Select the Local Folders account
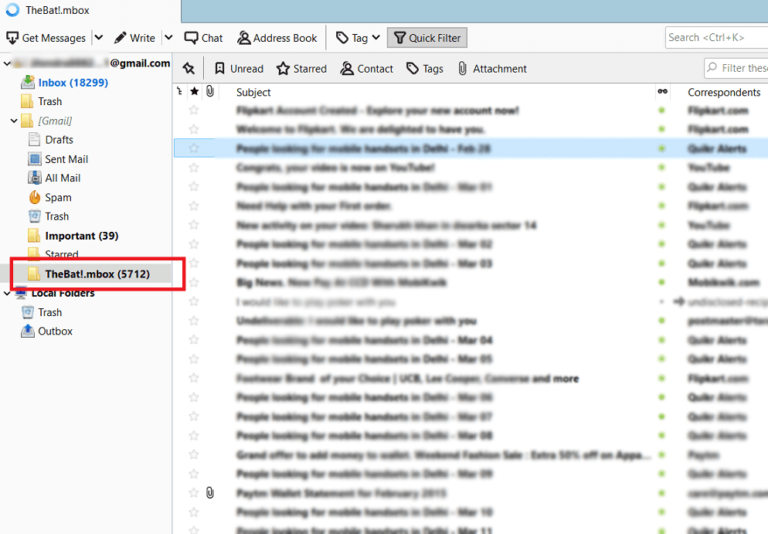Image resolution: width=768 pixels, height=534 pixels. click(x=63, y=293)
